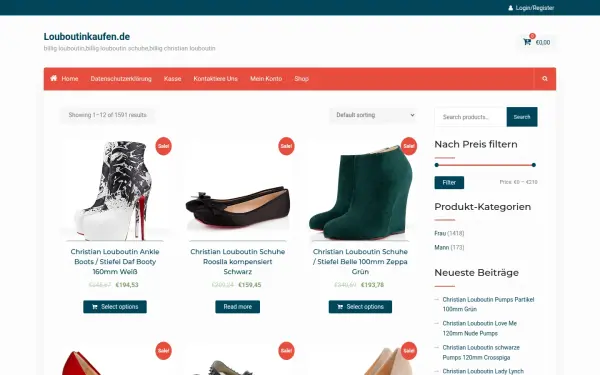600x375 pixels.
Task: Focus the Search products input field
Action: click(x=470, y=117)
